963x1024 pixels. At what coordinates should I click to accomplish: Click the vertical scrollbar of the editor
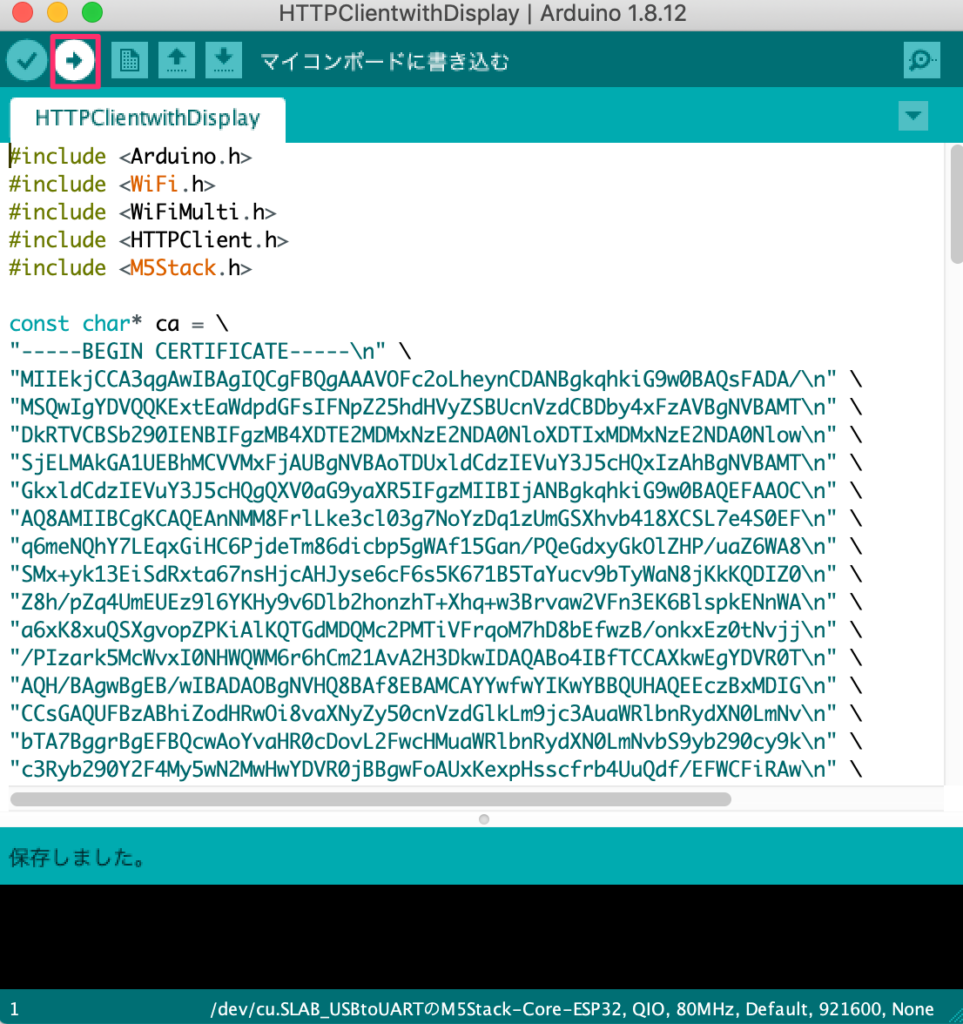pos(956,204)
